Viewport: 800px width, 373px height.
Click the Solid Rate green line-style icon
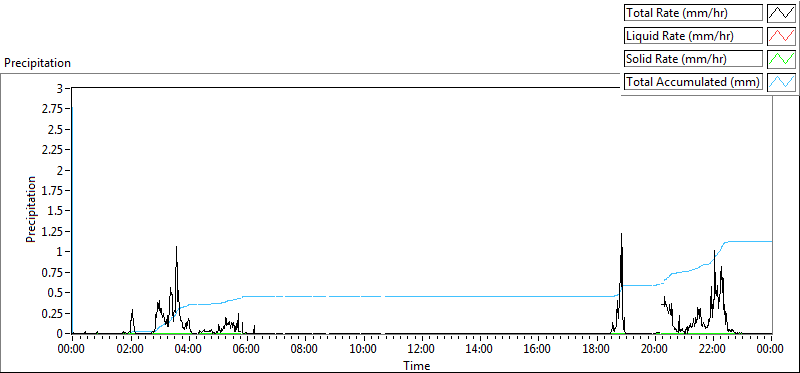click(782, 59)
